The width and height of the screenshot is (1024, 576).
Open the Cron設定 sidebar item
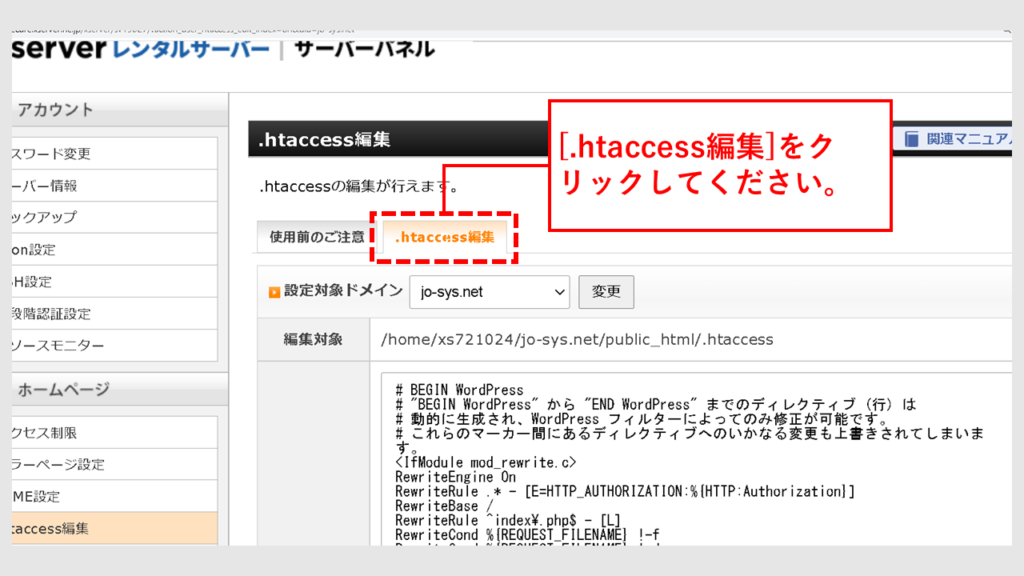114,249
